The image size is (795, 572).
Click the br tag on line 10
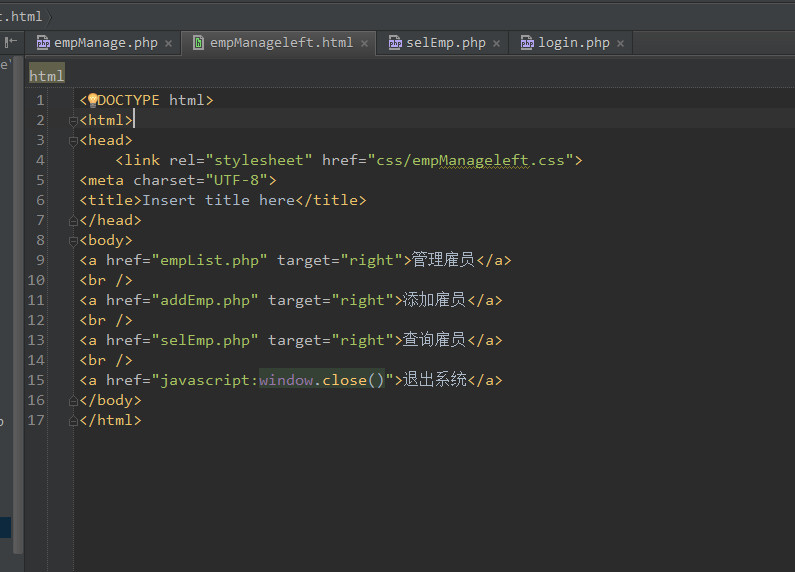click(106, 280)
